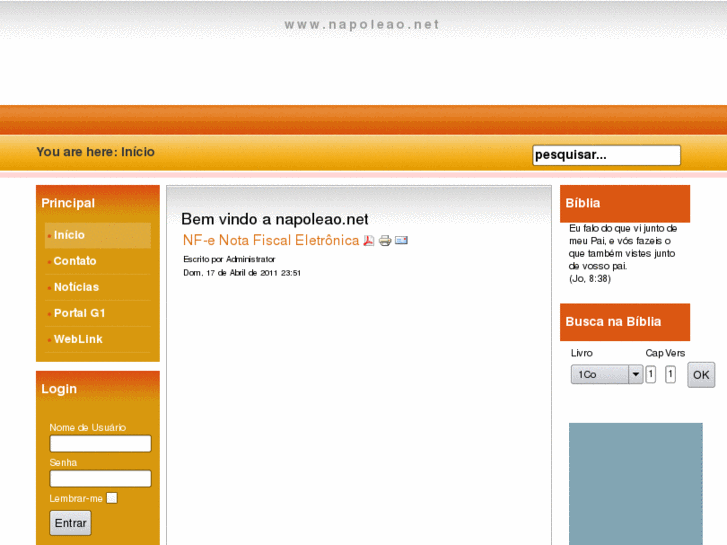Screen dimensions: 727x545
Task: Open the Livro dropdown showing 1Co
Action: tap(606, 374)
